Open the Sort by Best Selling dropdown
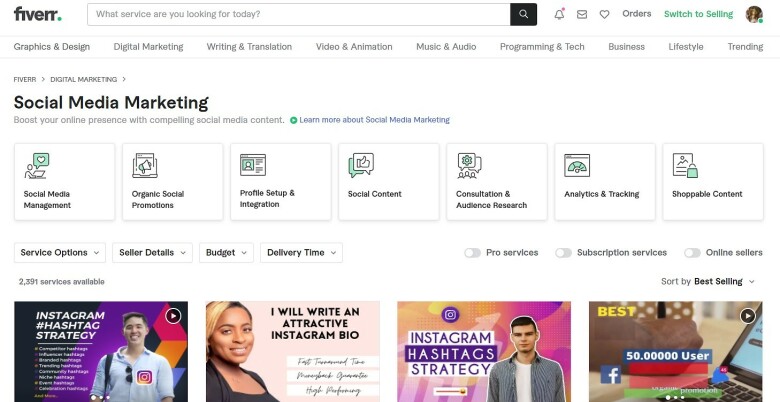Screen dimensions: 780x402 [x=708, y=282]
